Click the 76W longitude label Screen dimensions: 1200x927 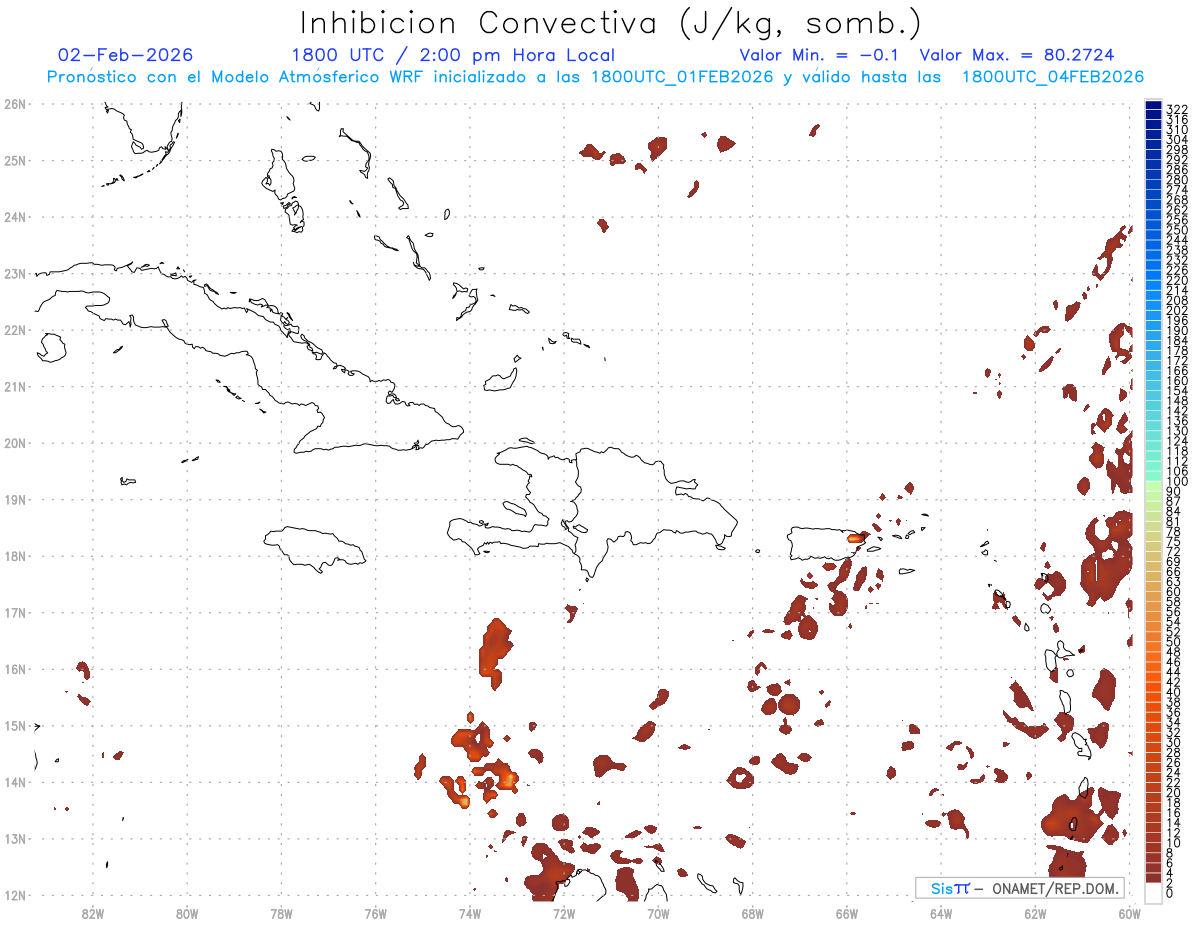point(375,912)
